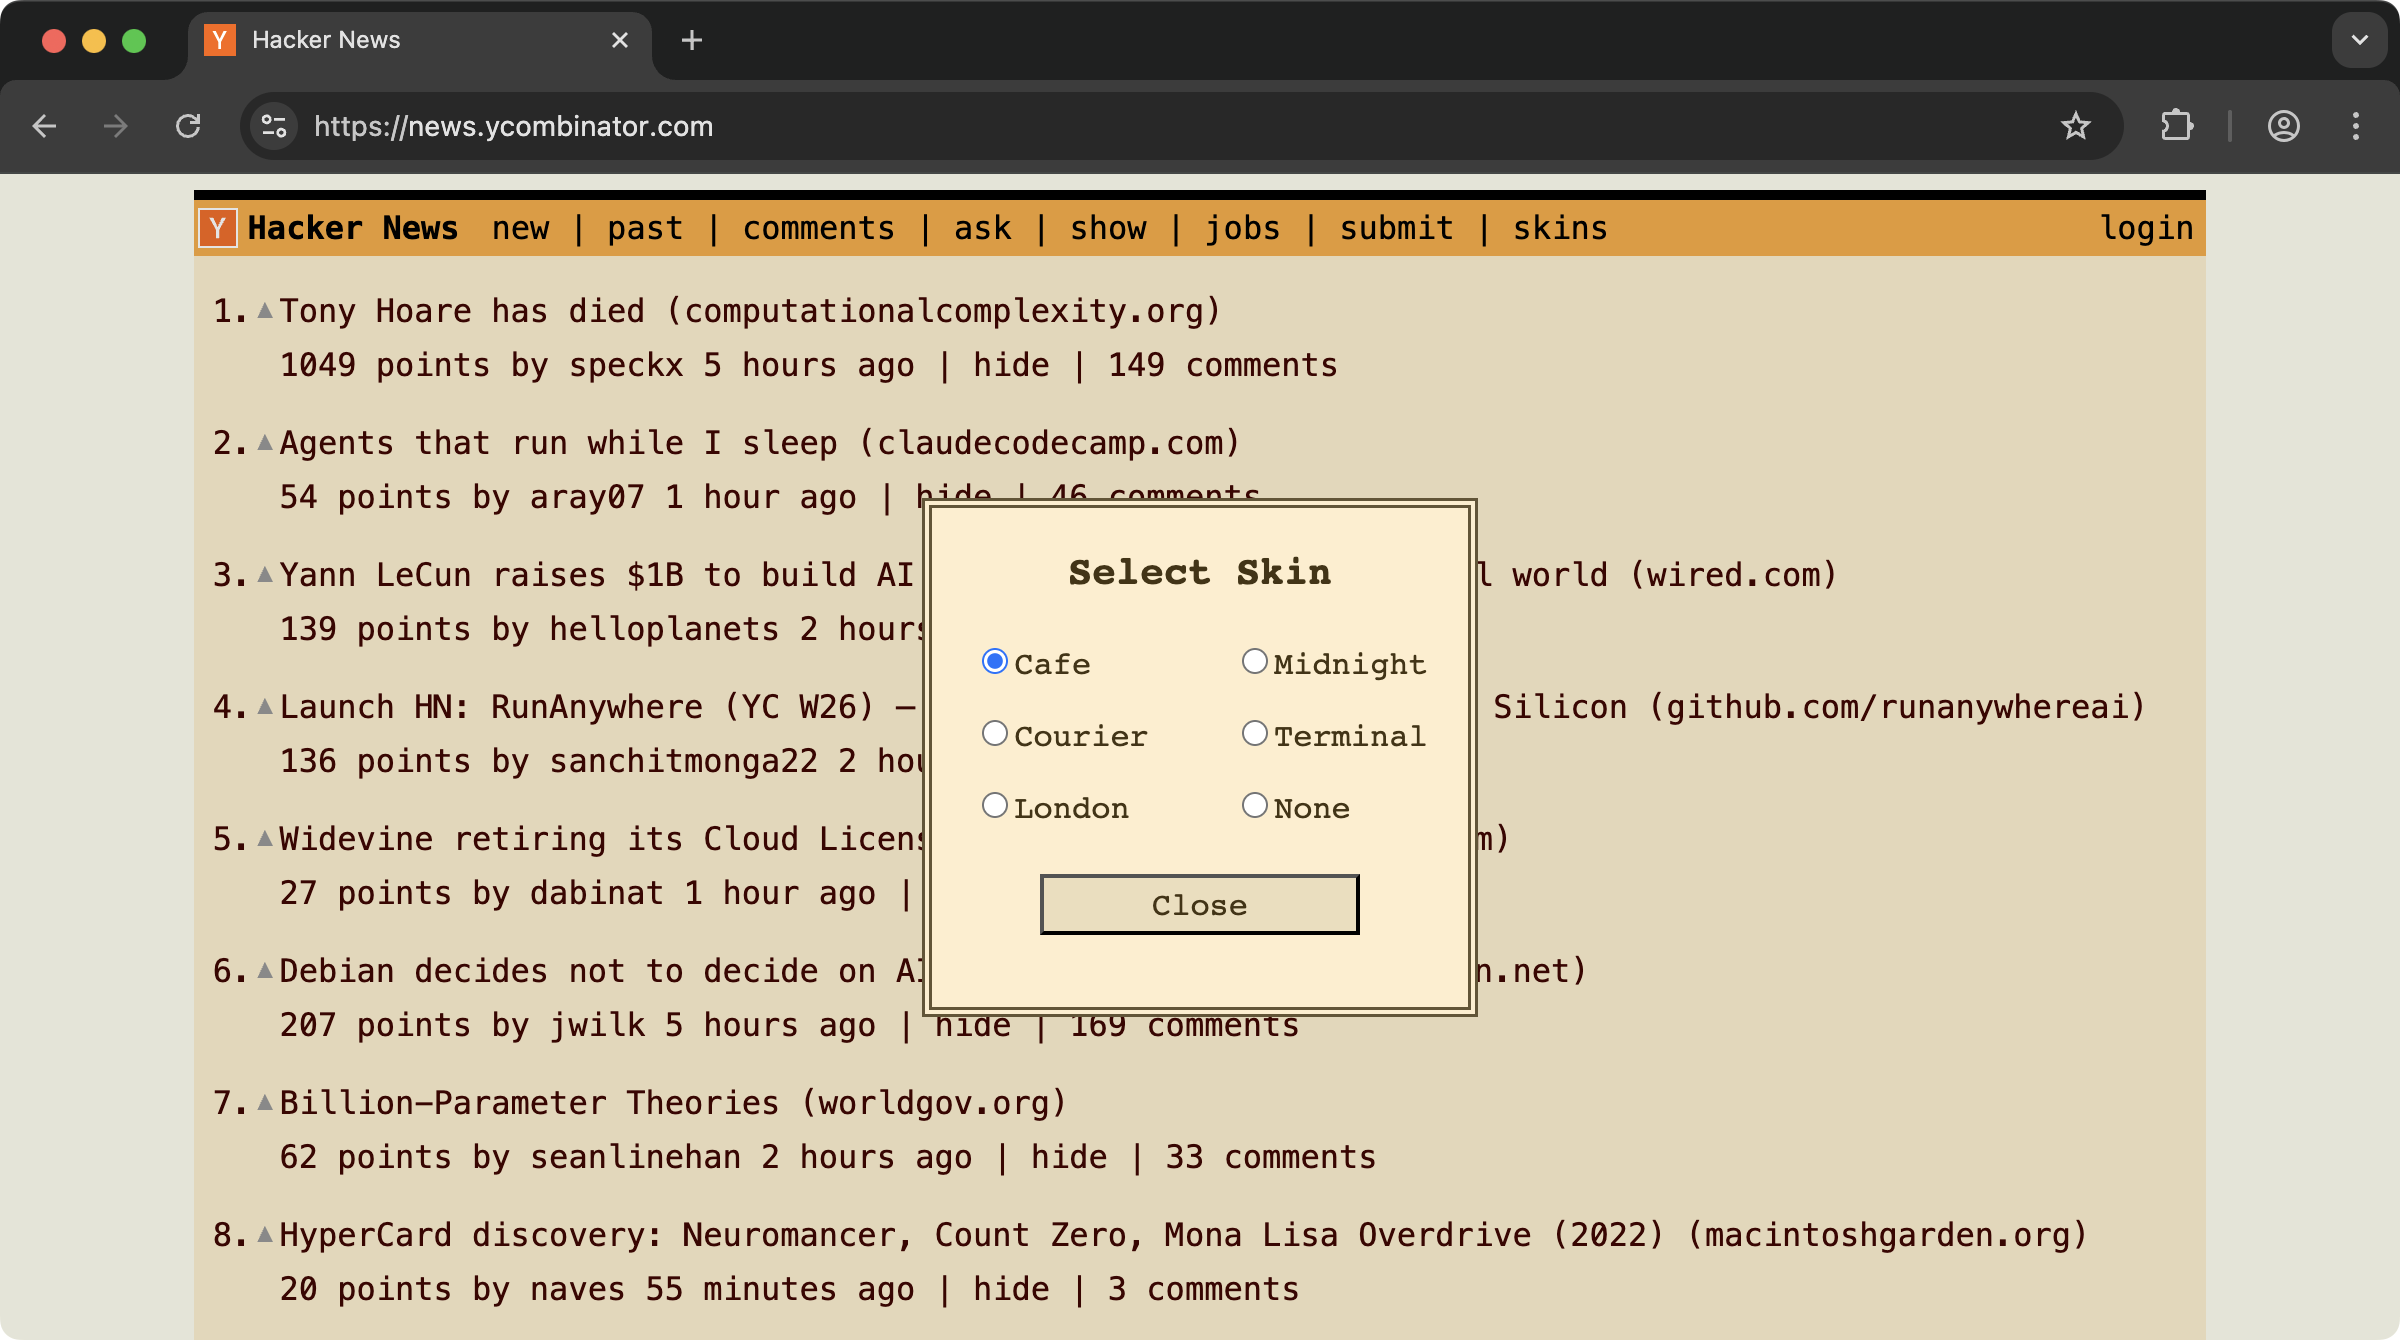The width and height of the screenshot is (2400, 1340).
Task: Open the browser extensions puzzle icon
Action: pyautogui.click(x=2176, y=126)
